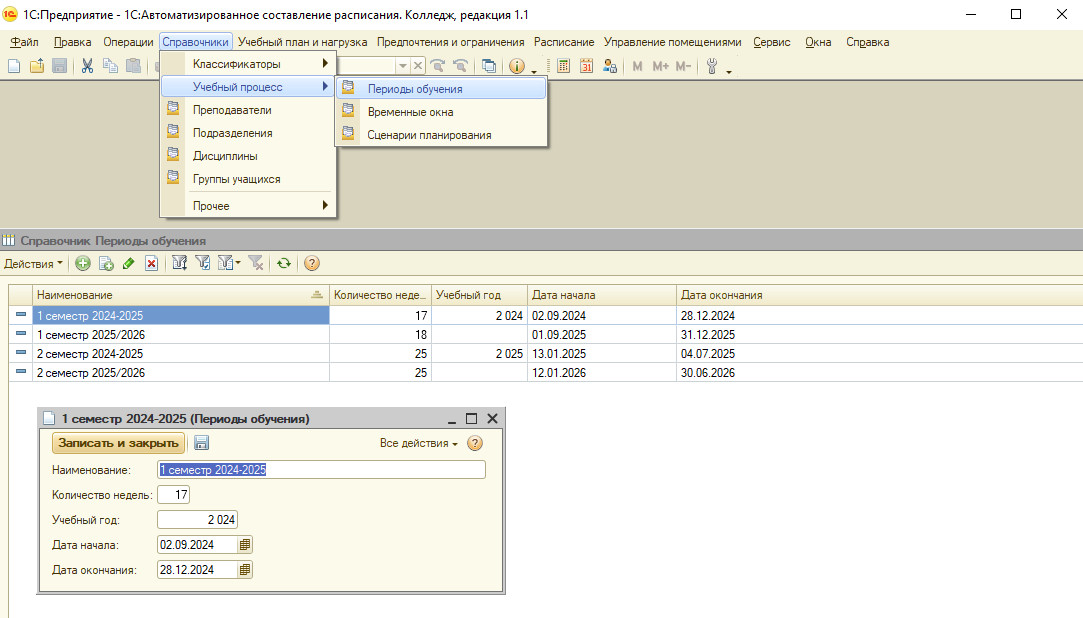Expand the Прочее submenu
The image size is (1083, 618).
249,206
